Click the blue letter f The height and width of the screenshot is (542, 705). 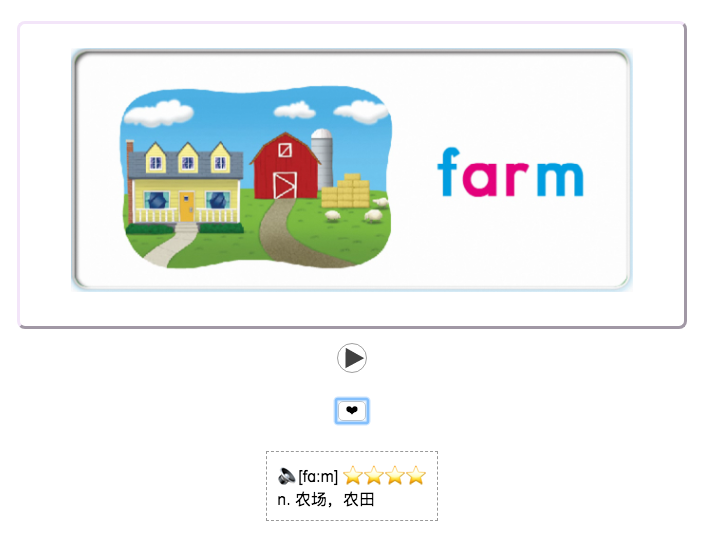[448, 171]
